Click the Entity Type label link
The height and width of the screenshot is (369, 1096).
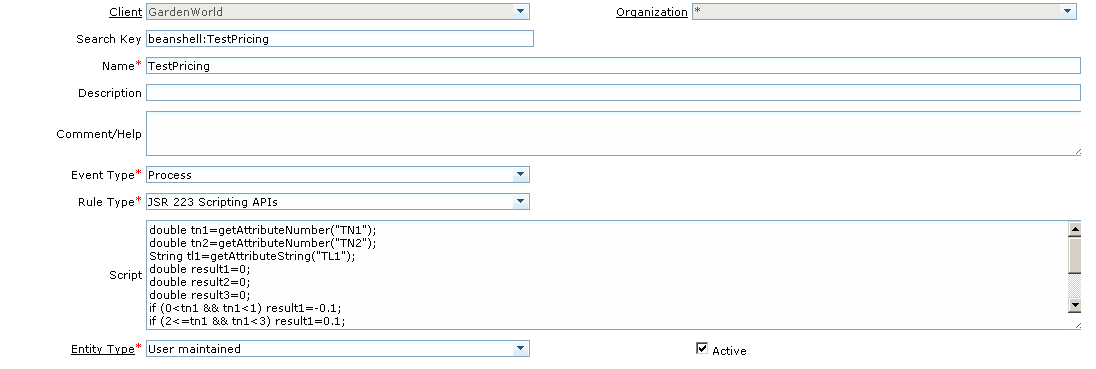[103, 349]
